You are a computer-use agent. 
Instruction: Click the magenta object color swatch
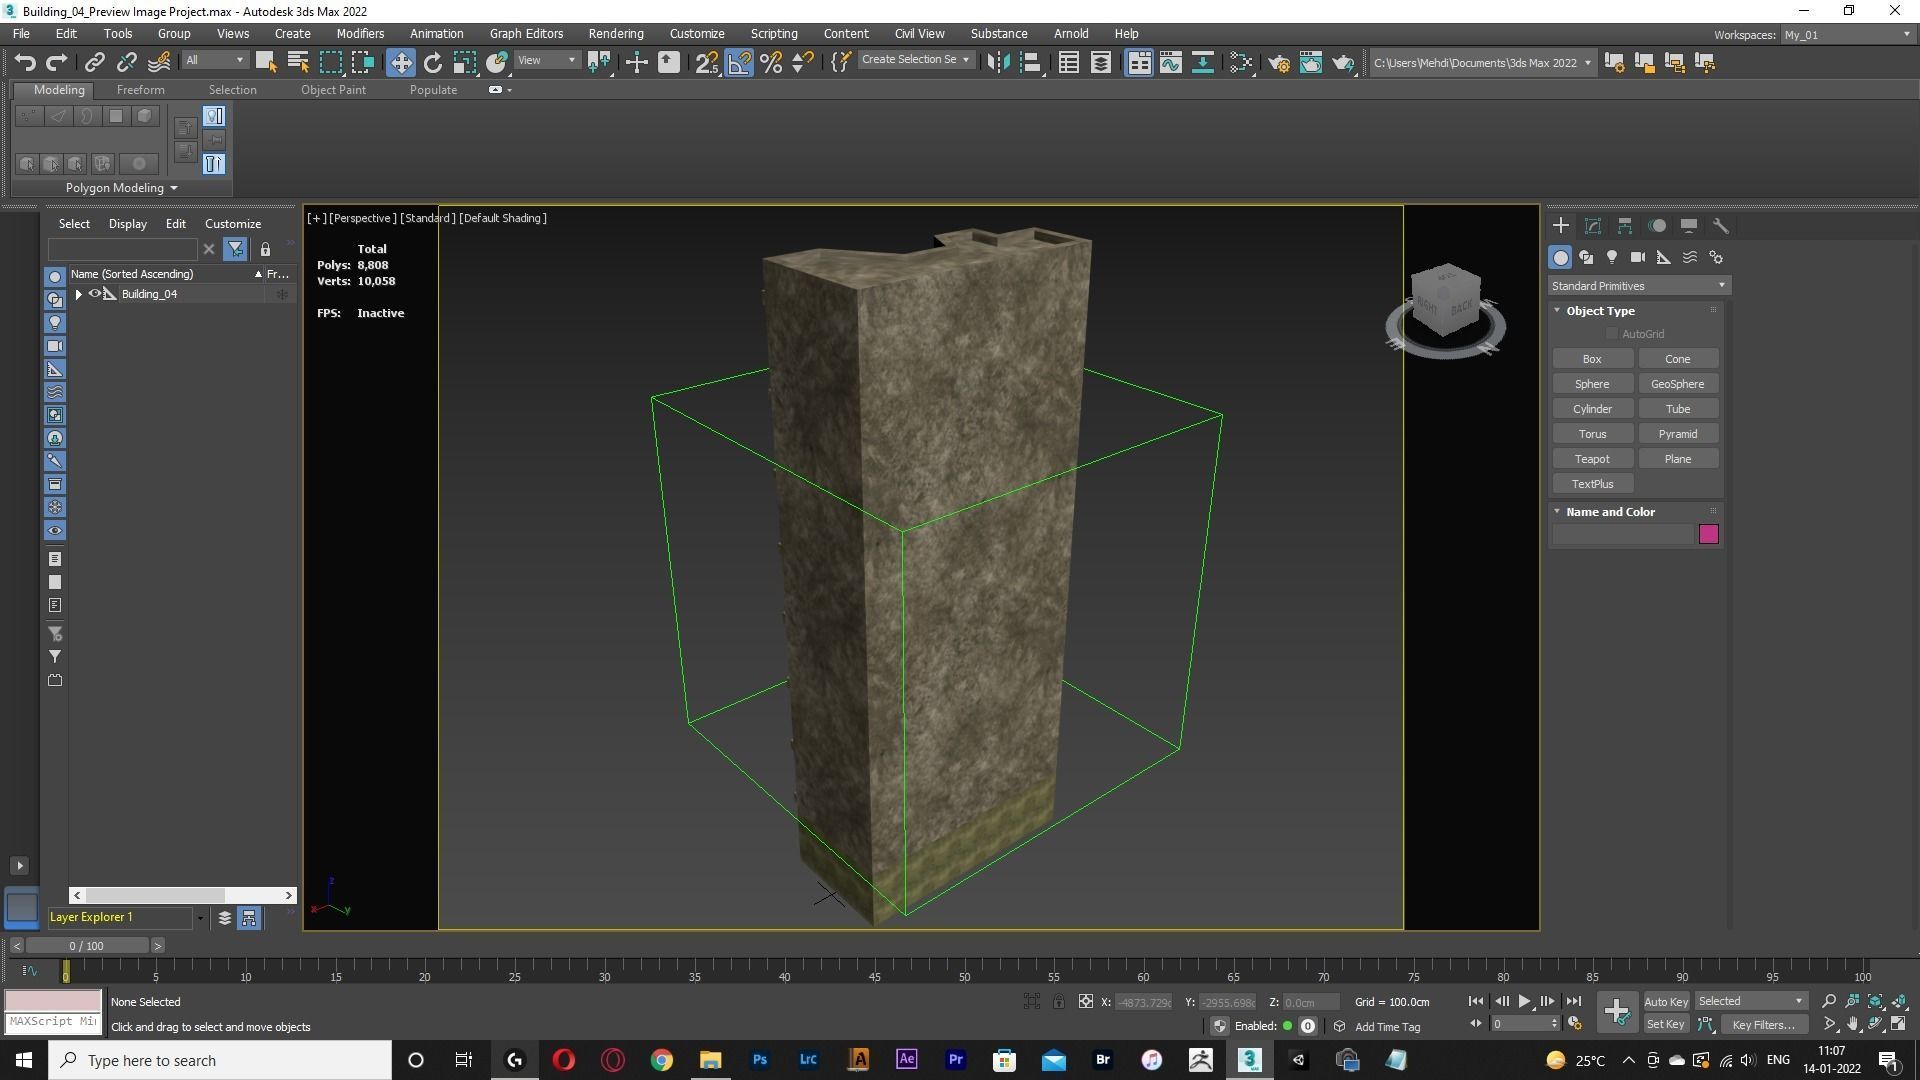(x=1708, y=534)
